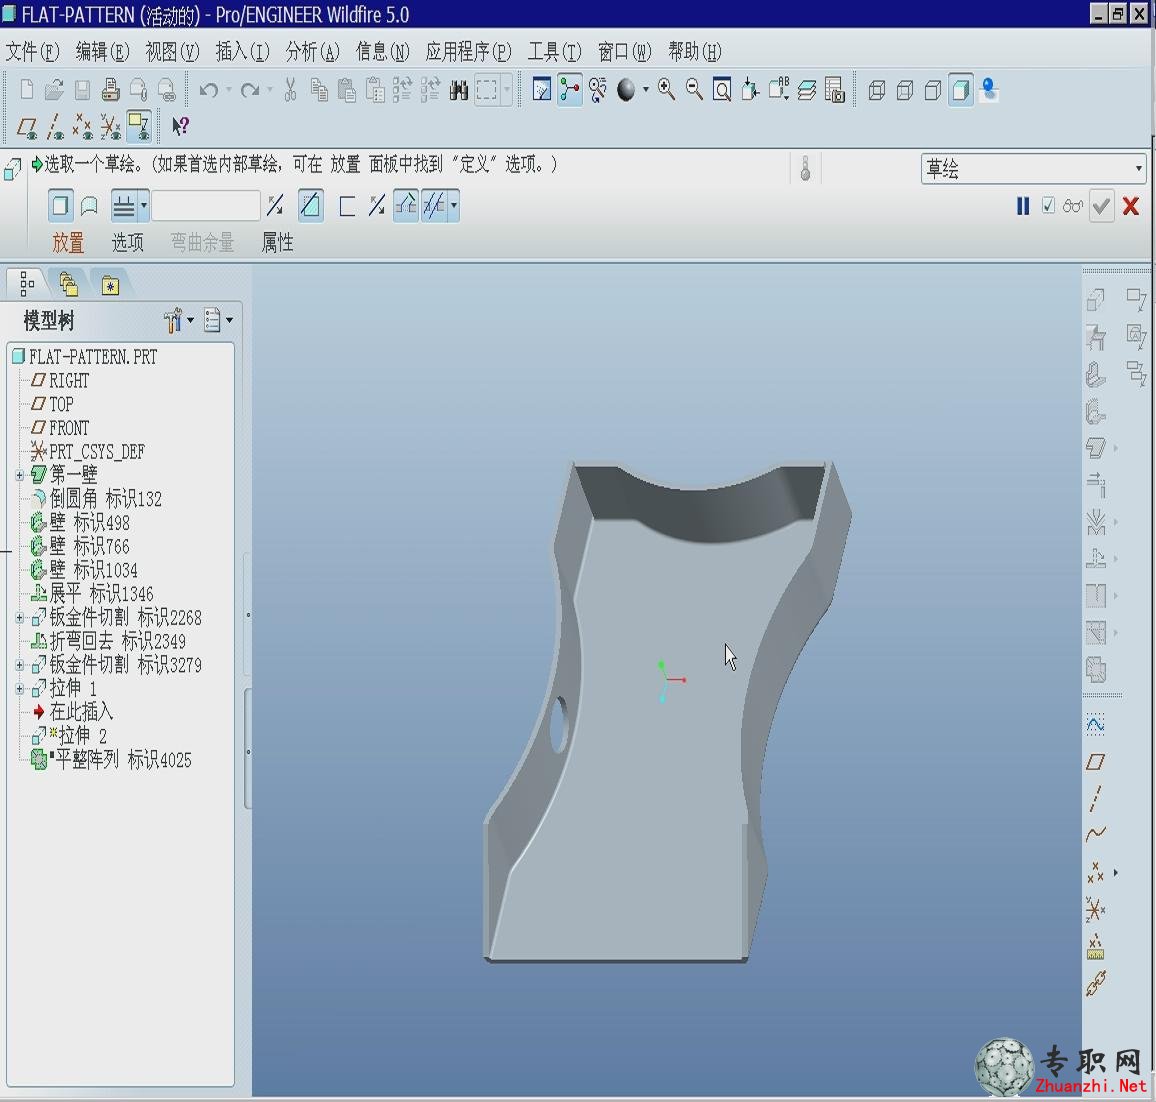
Task: Select Shading display style
Action: [x=961, y=90]
